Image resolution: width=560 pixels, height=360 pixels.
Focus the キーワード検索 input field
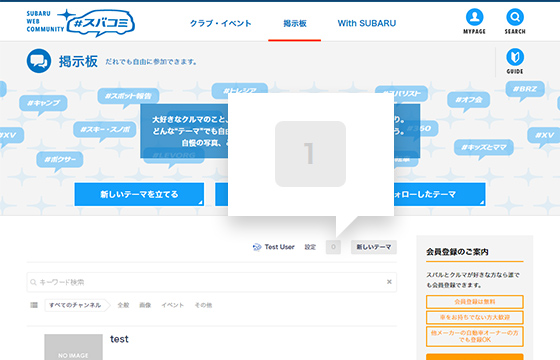(x=211, y=282)
